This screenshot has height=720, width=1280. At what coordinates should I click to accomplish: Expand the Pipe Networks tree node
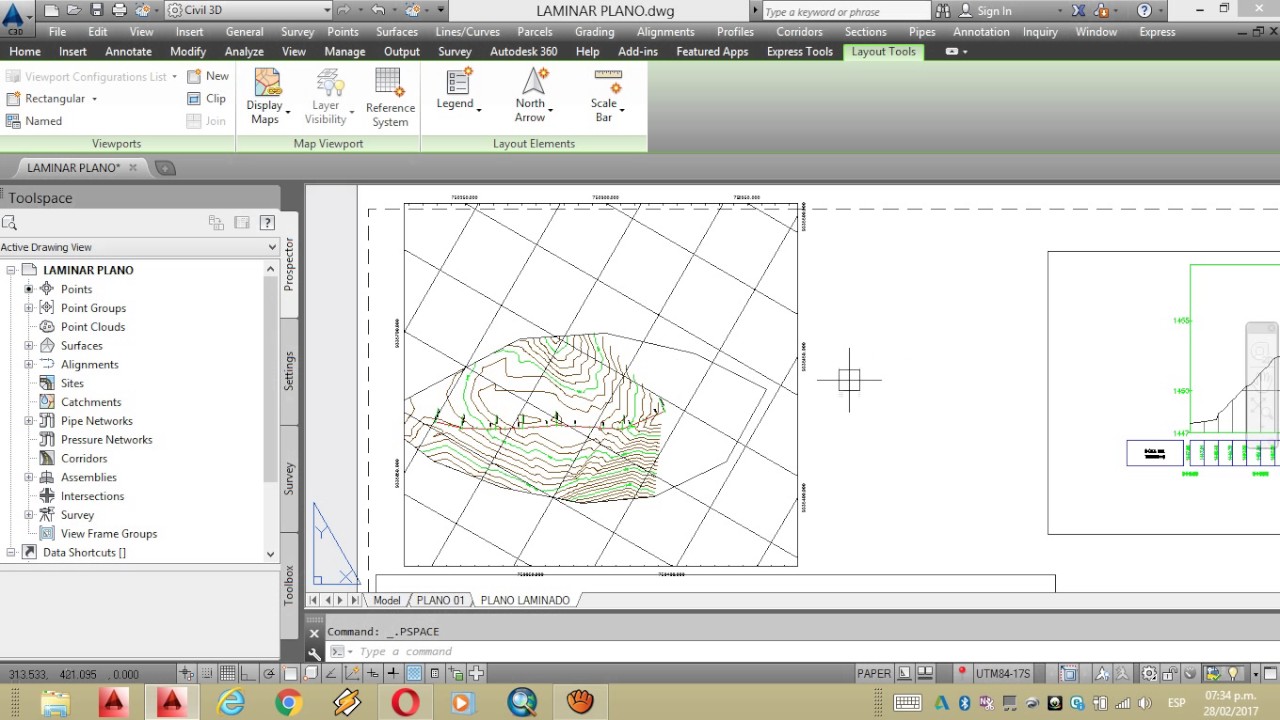(x=29, y=421)
